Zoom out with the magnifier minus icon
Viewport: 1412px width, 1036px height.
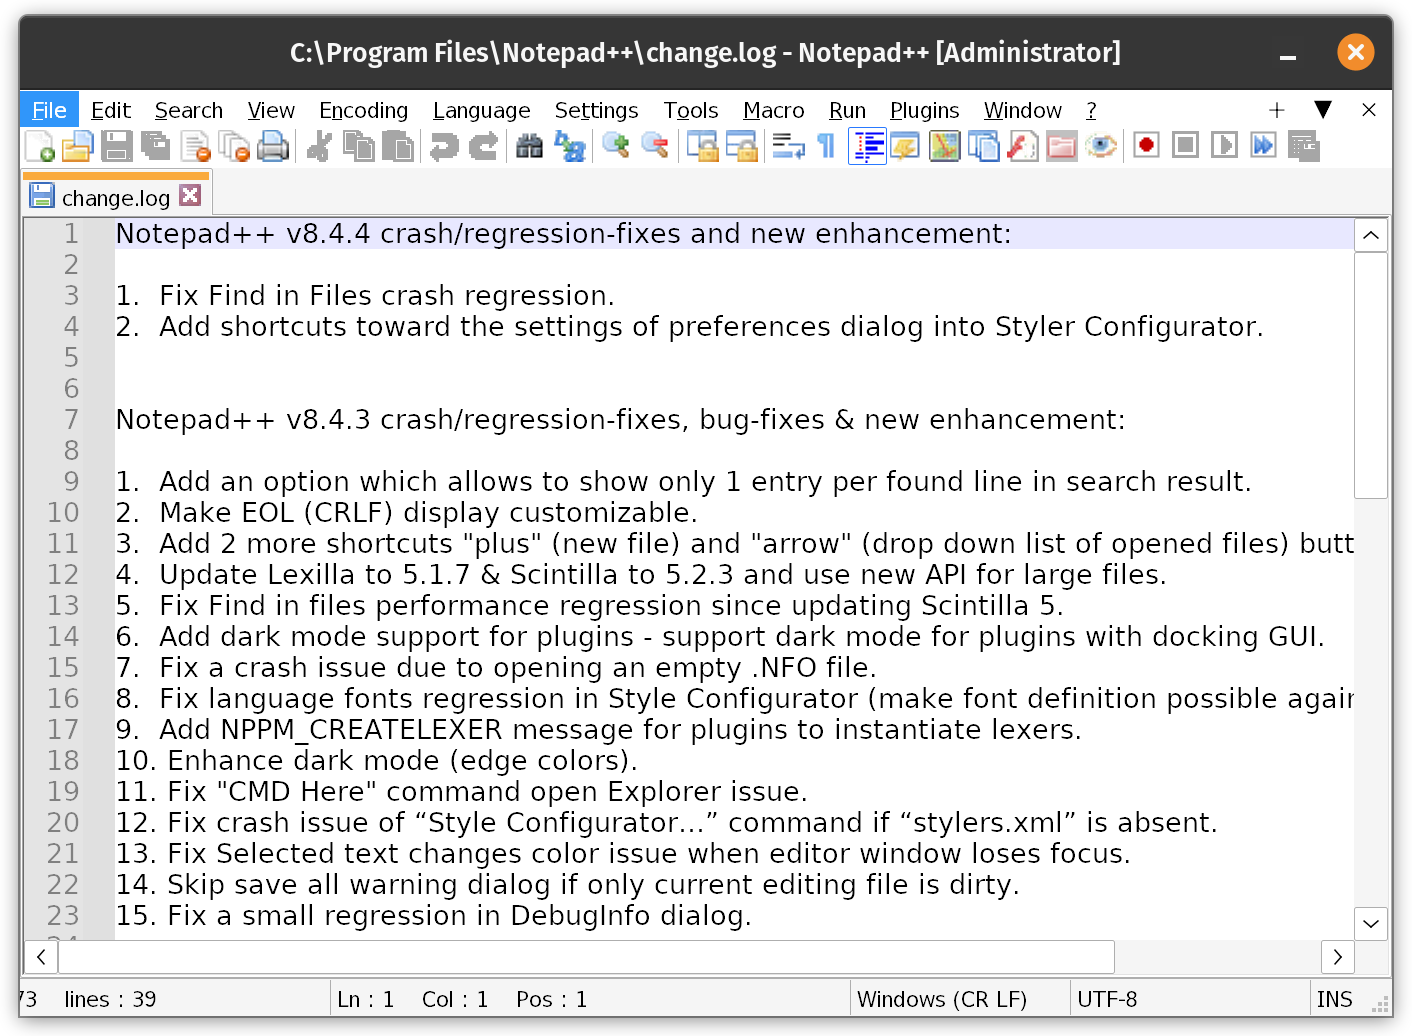tap(654, 146)
